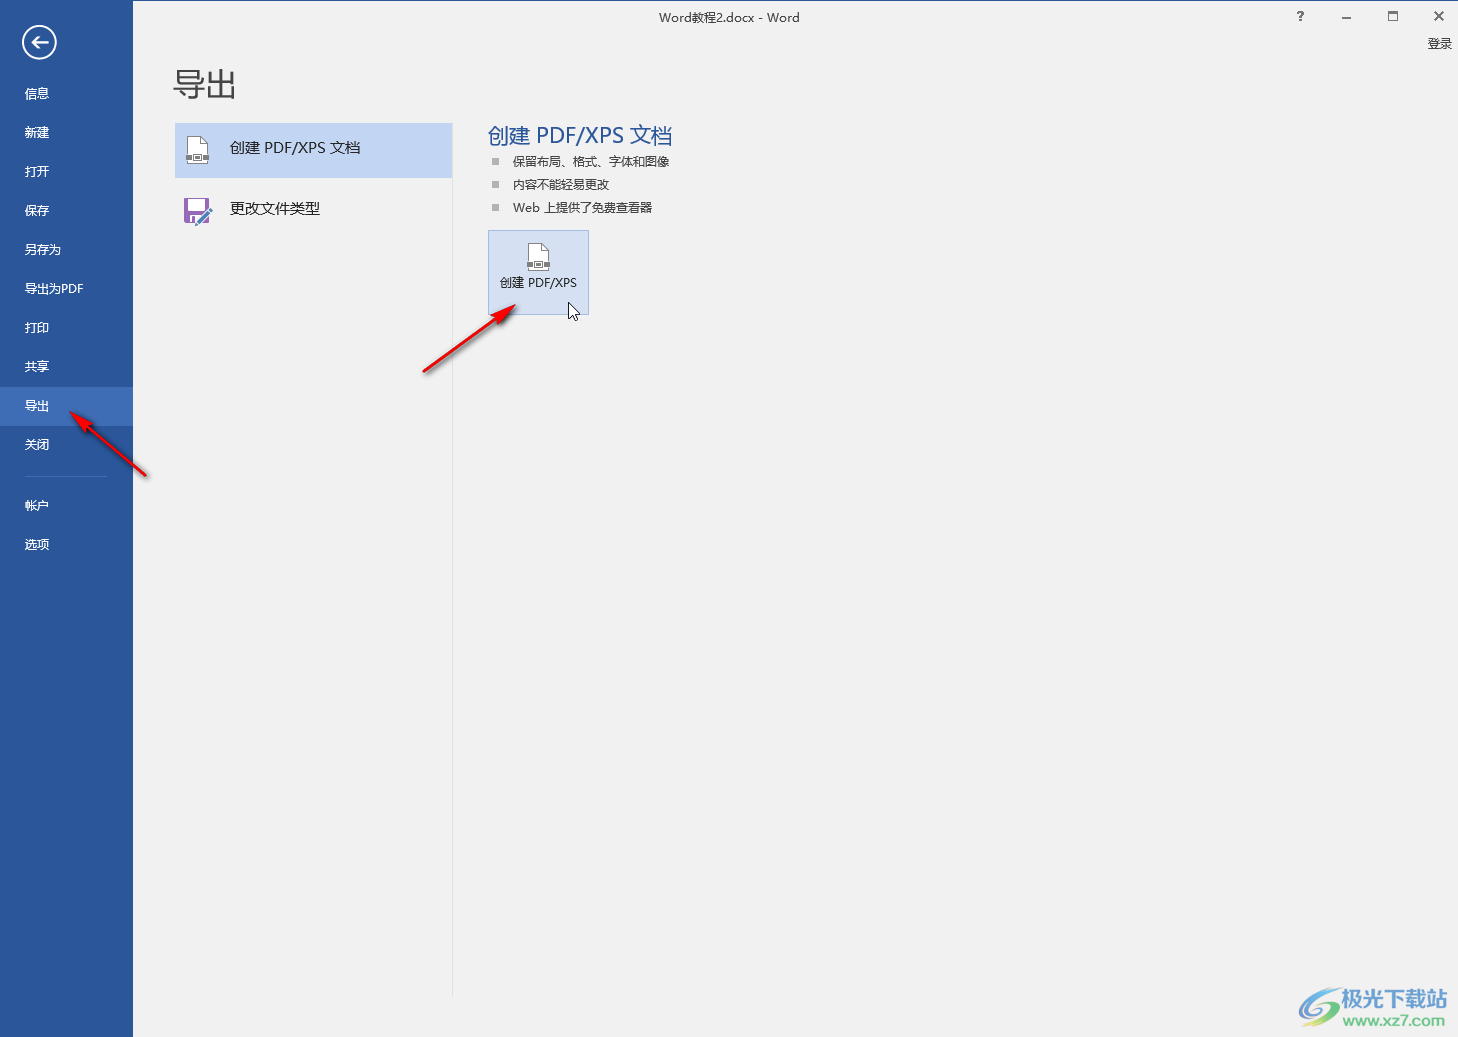Click the PDF/XPS document icon in the list
Screen dimensions: 1458x1037
(x=198, y=150)
